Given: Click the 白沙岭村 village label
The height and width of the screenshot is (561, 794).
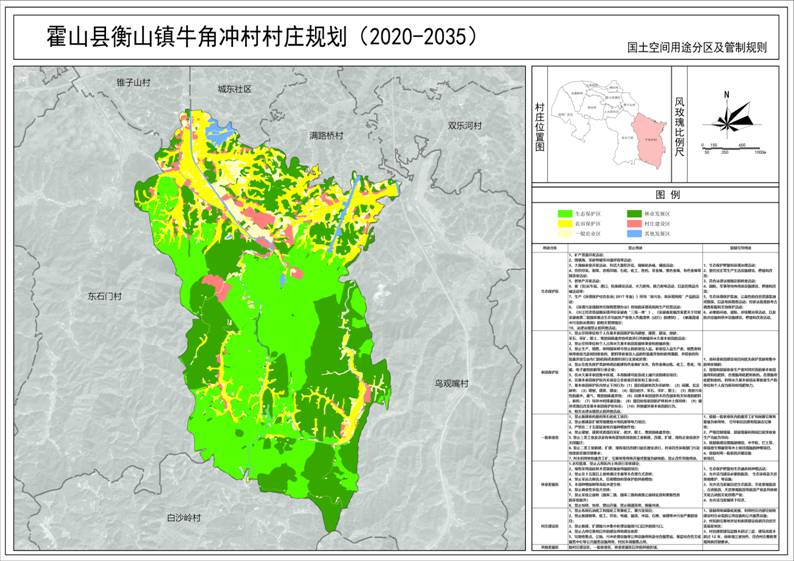Looking at the screenshot, I should pos(184,519).
